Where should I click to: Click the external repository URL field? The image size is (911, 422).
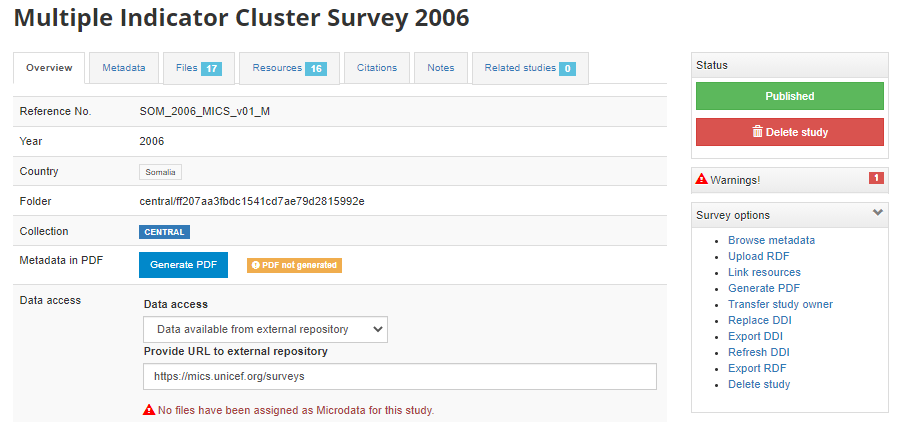(400, 377)
